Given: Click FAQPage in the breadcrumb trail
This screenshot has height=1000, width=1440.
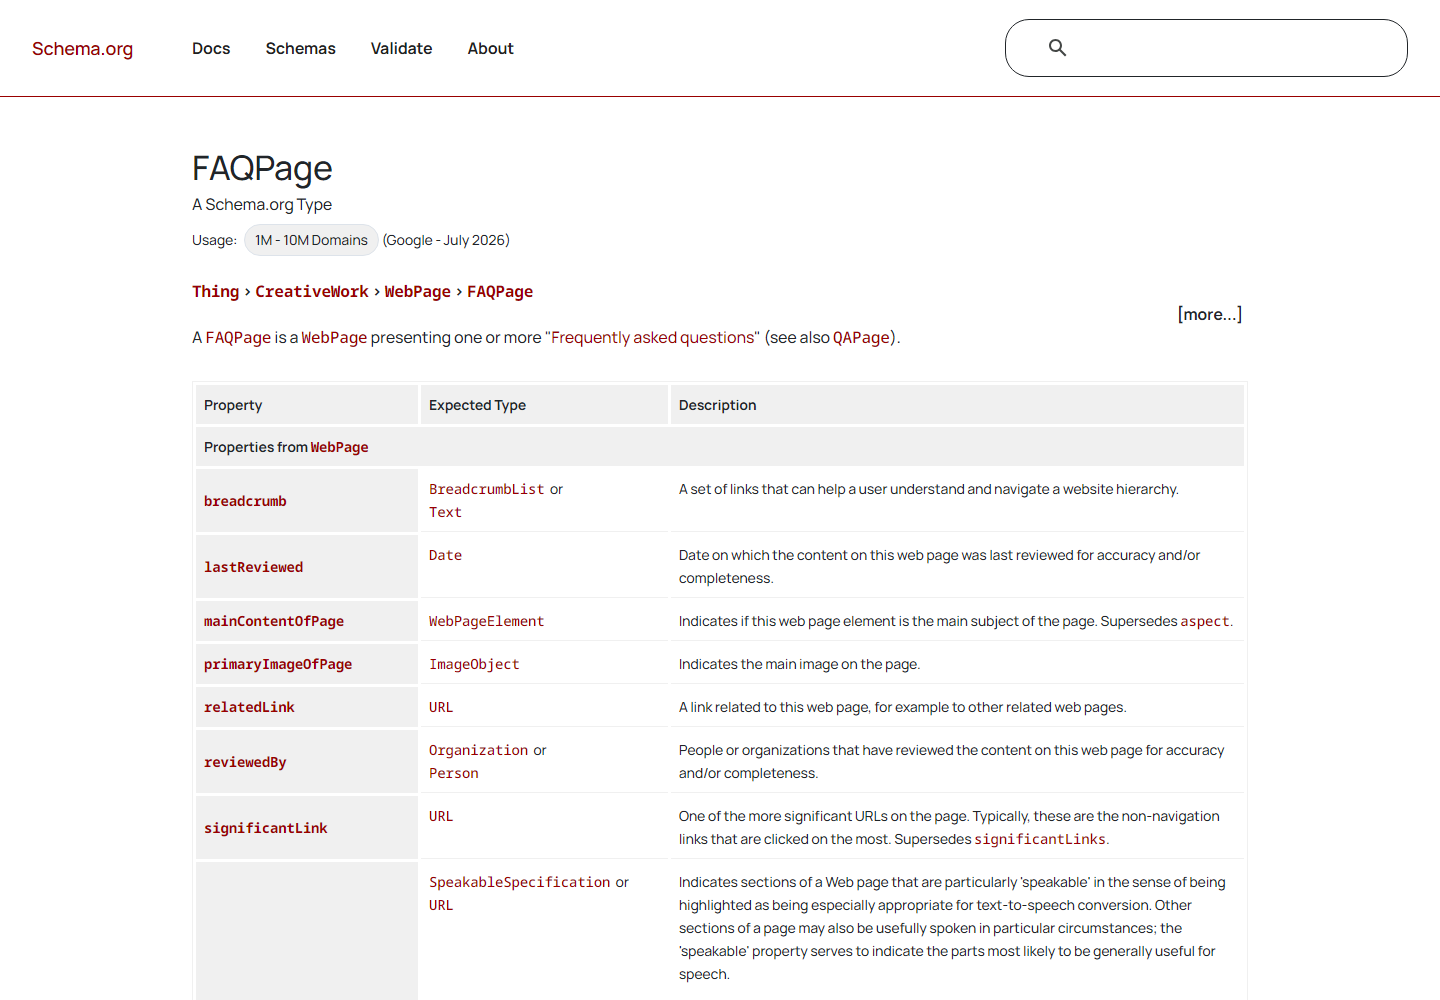Looking at the screenshot, I should pyautogui.click(x=500, y=292).
